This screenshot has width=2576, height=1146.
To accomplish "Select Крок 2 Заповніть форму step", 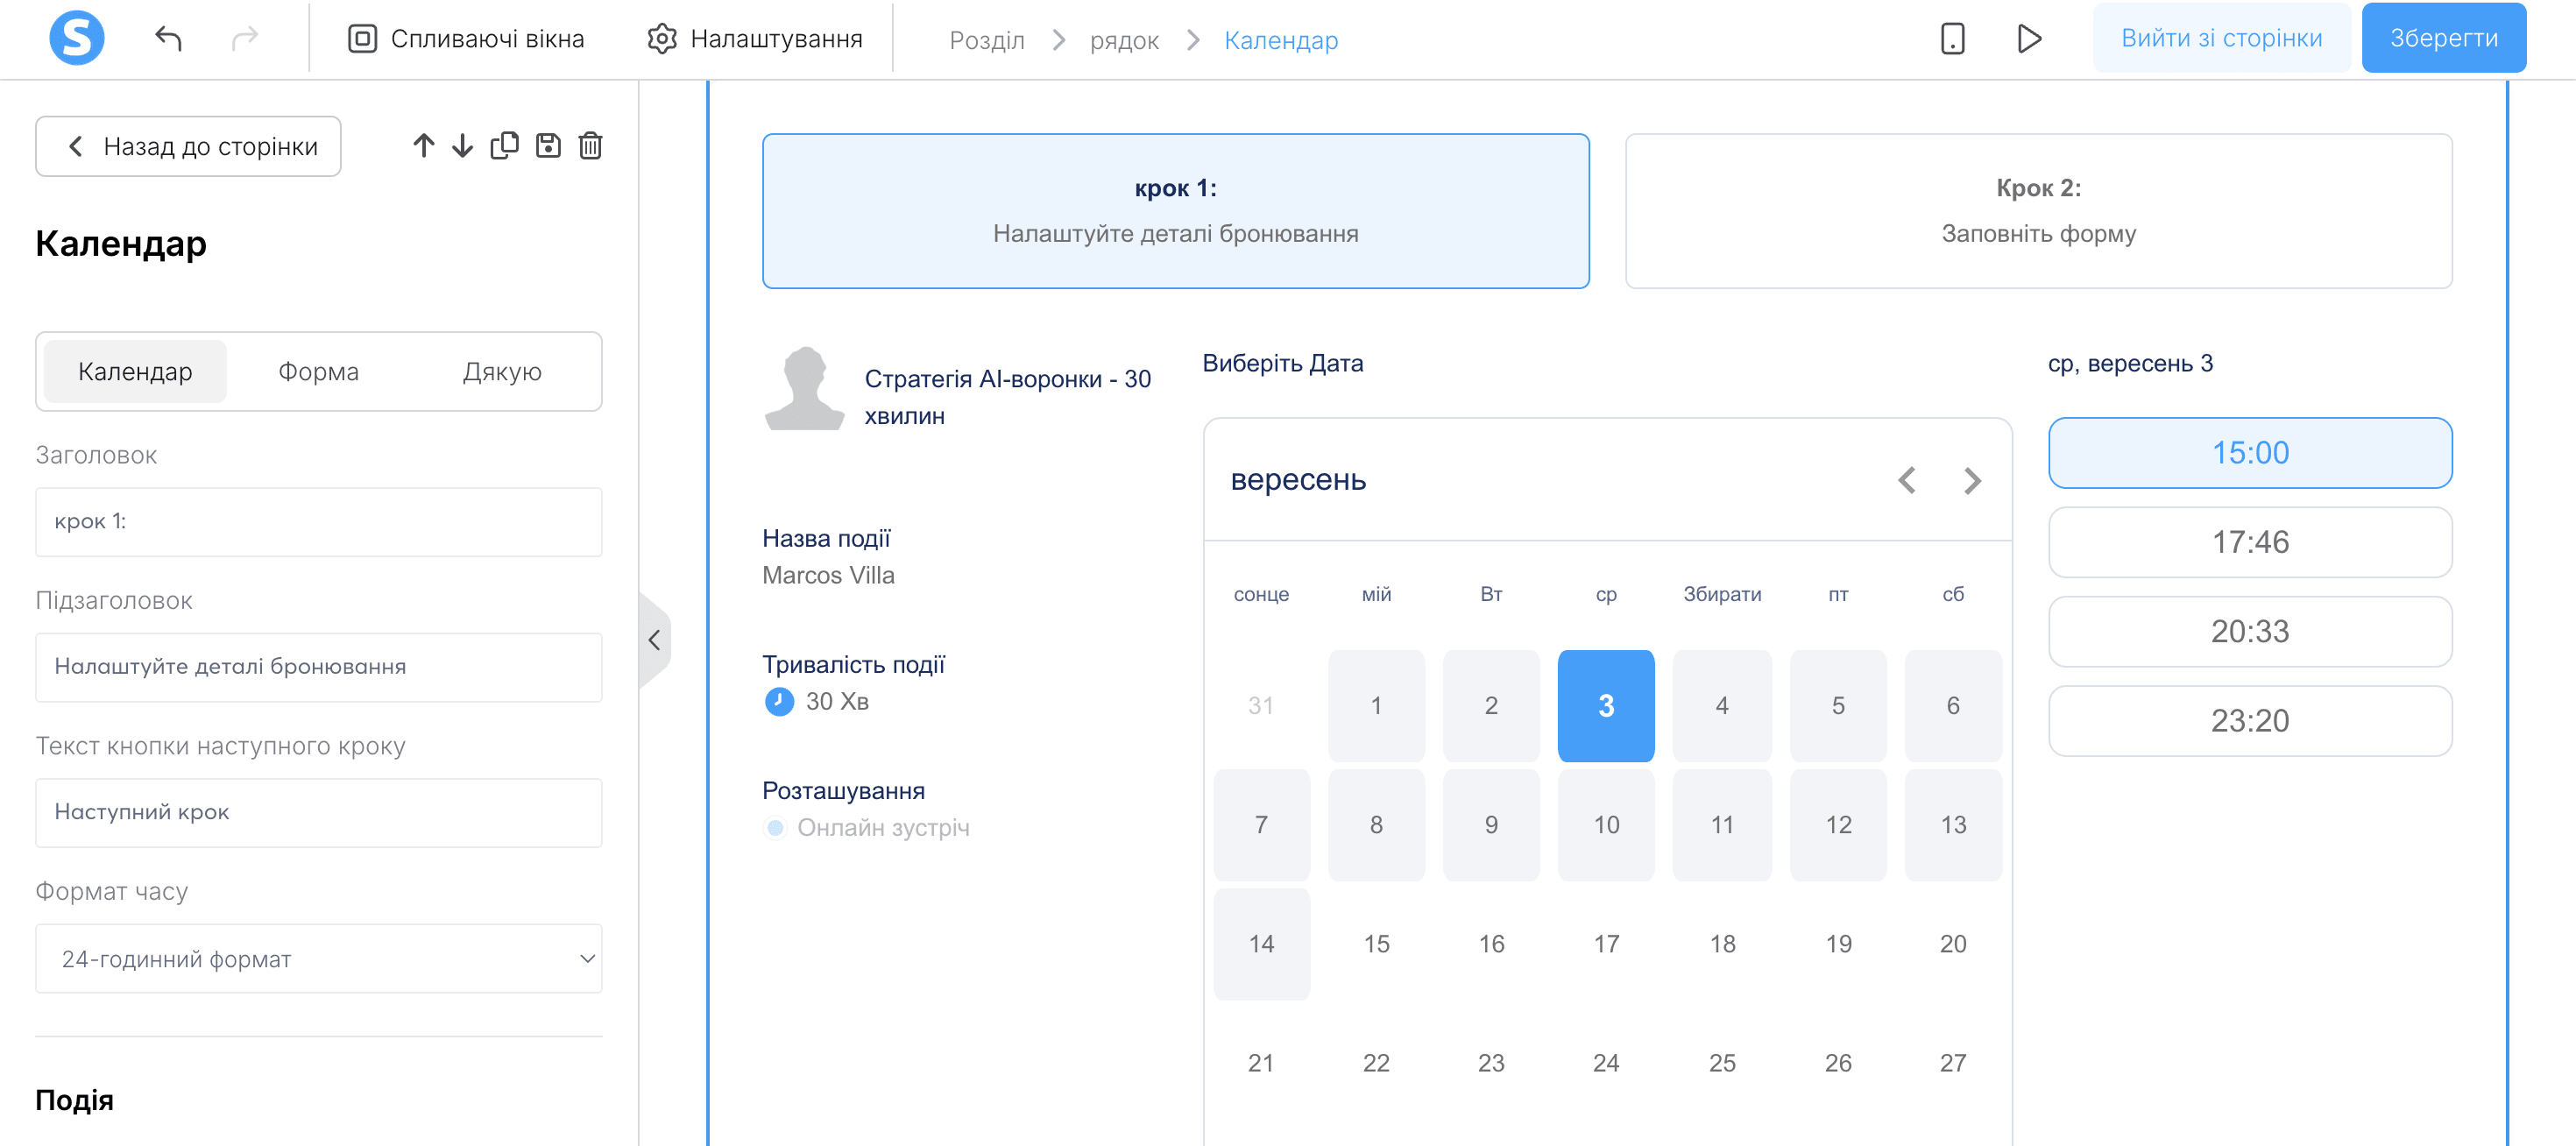I will [x=2038, y=211].
